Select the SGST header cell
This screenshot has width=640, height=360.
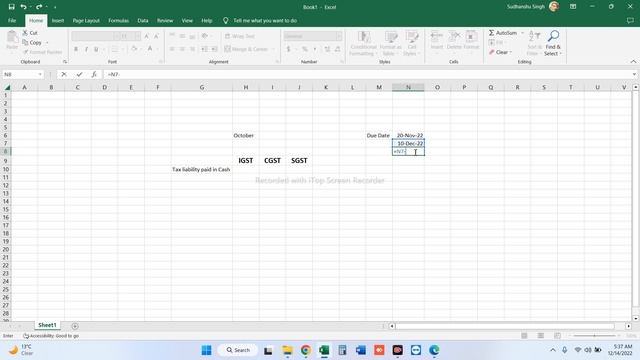click(299, 160)
